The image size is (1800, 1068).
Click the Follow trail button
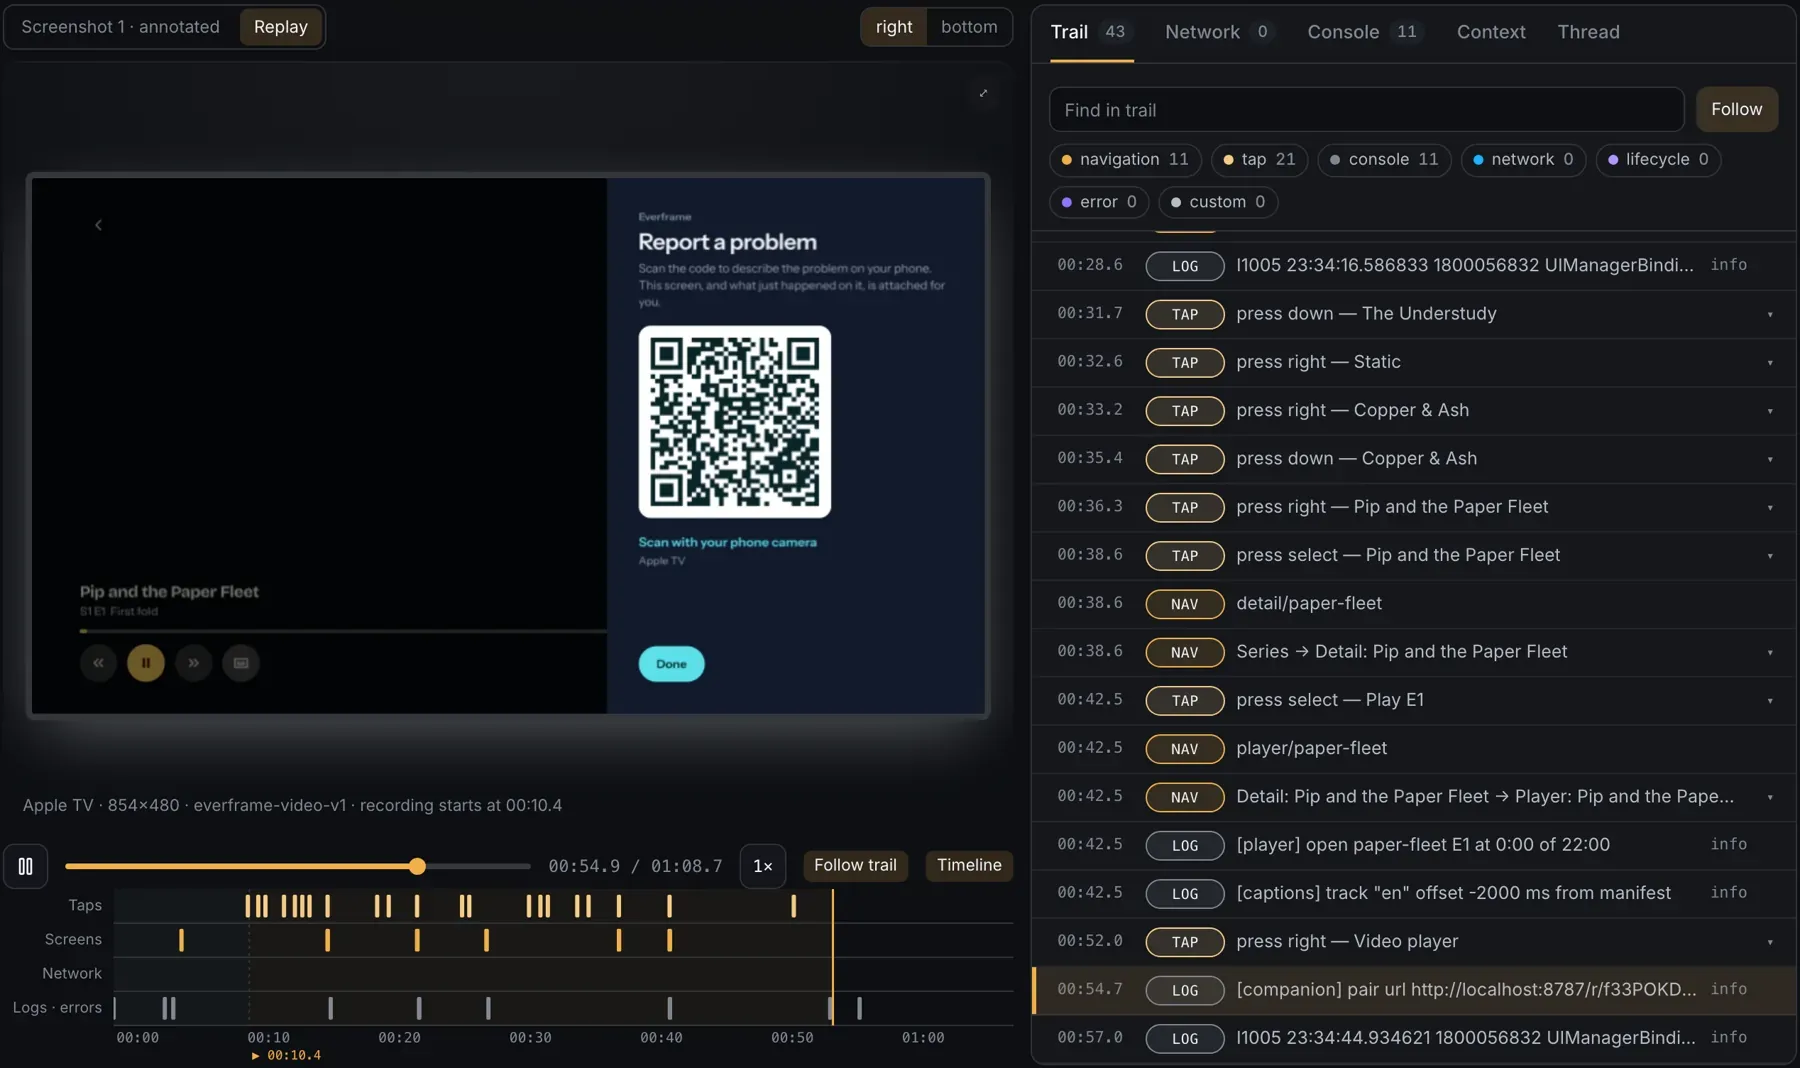coord(855,866)
